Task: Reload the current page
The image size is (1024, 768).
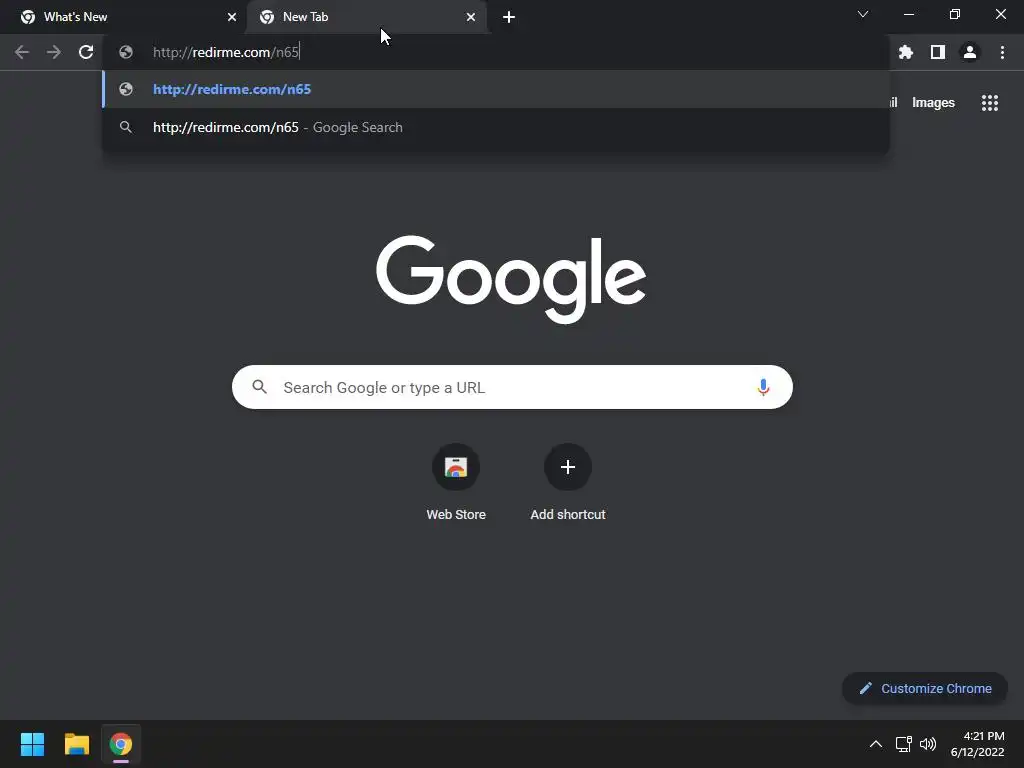Action: click(x=86, y=52)
